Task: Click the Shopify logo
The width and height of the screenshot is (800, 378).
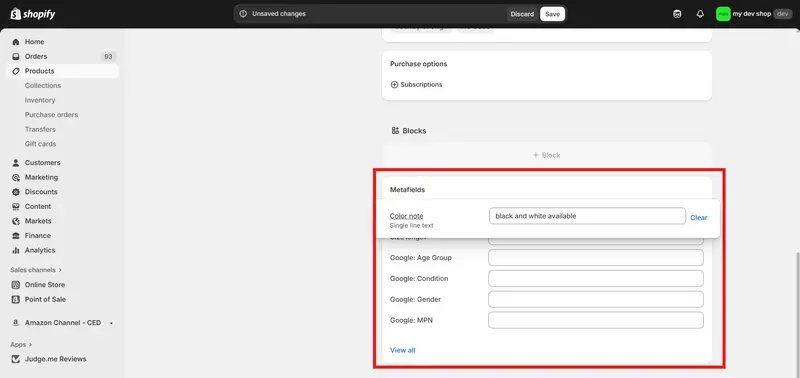Action: (32, 14)
